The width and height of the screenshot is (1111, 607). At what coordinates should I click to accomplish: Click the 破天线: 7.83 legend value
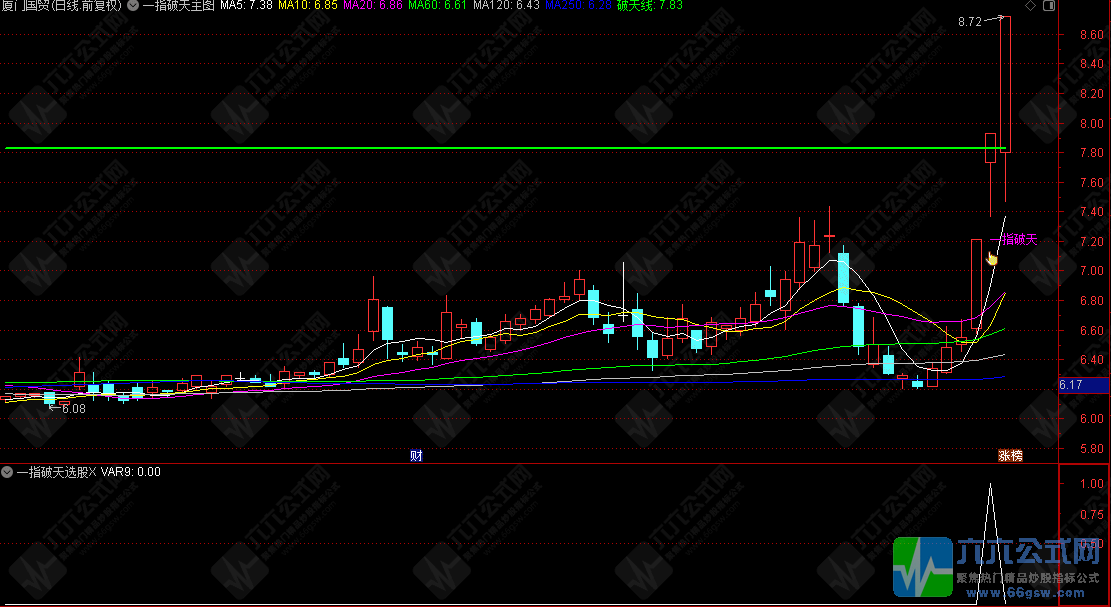click(x=650, y=6)
